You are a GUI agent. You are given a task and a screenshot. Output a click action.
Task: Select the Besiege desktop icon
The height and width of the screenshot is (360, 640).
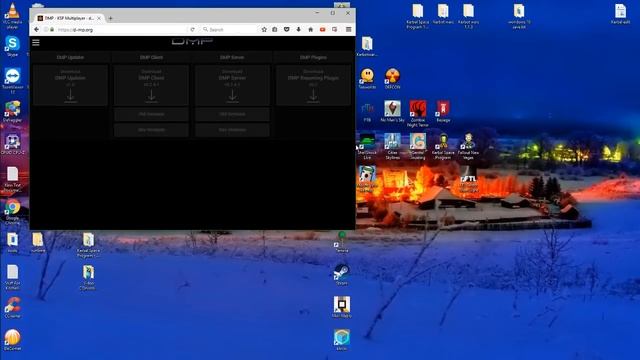pyautogui.click(x=443, y=111)
